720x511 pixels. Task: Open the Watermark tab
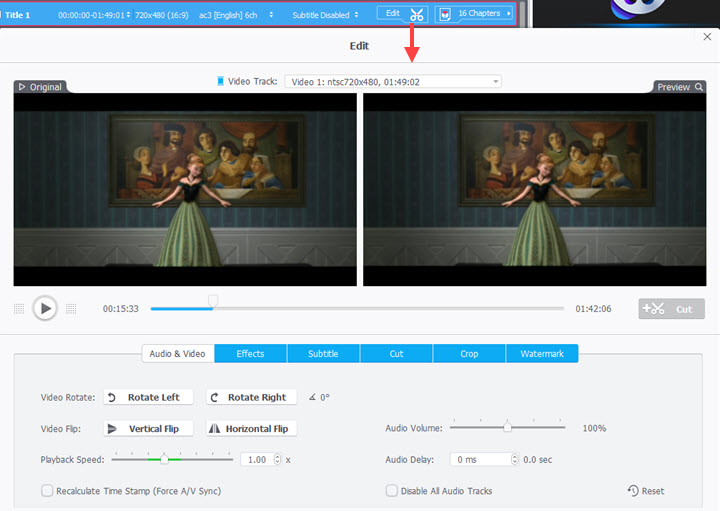(542, 354)
